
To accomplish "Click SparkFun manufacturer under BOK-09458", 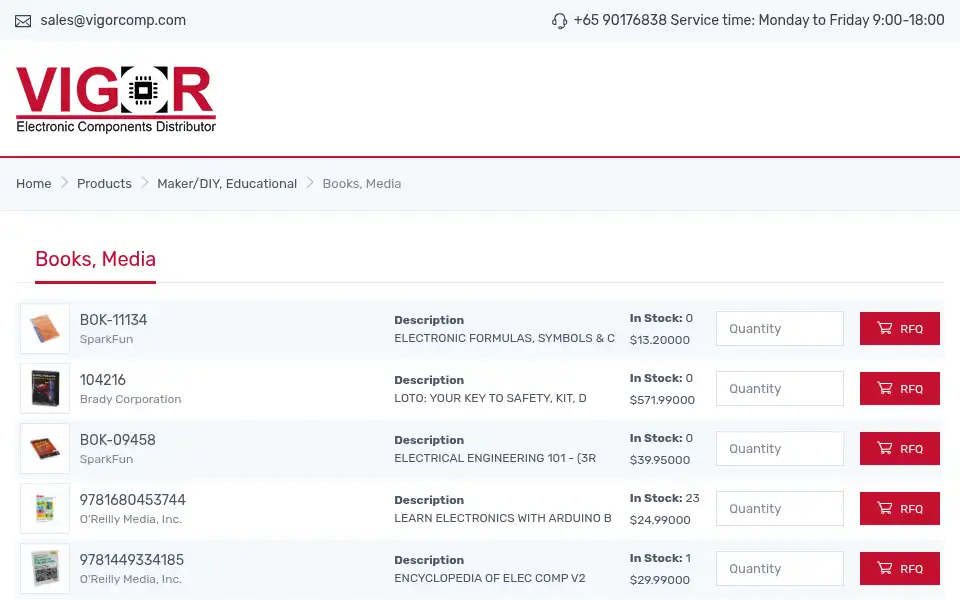I will [107, 459].
